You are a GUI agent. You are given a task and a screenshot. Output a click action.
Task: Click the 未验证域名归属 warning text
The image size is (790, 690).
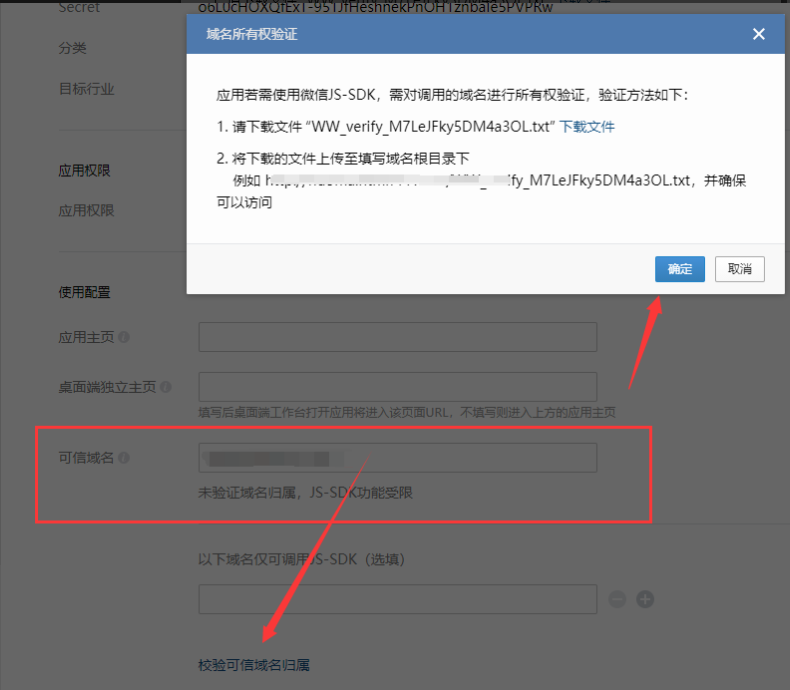click(305, 493)
